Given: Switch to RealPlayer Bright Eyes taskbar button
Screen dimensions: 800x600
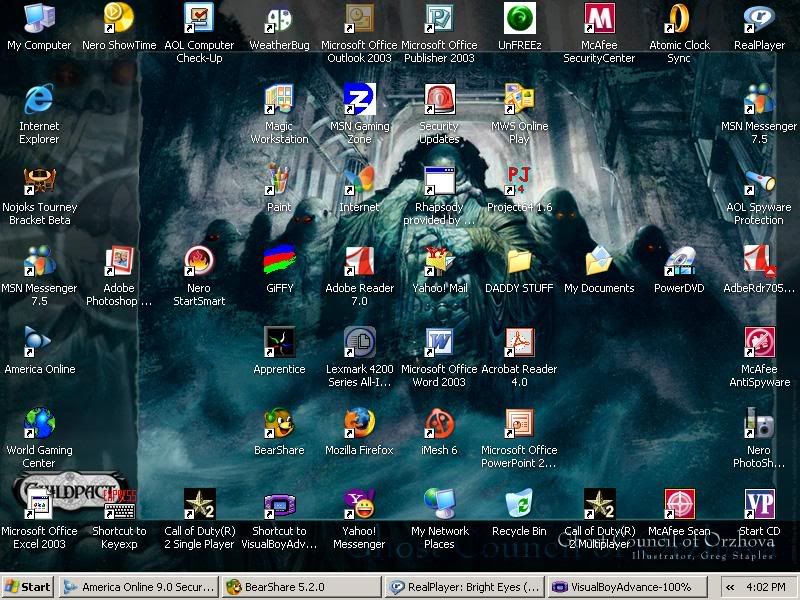Looking at the screenshot, I should 464,587.
